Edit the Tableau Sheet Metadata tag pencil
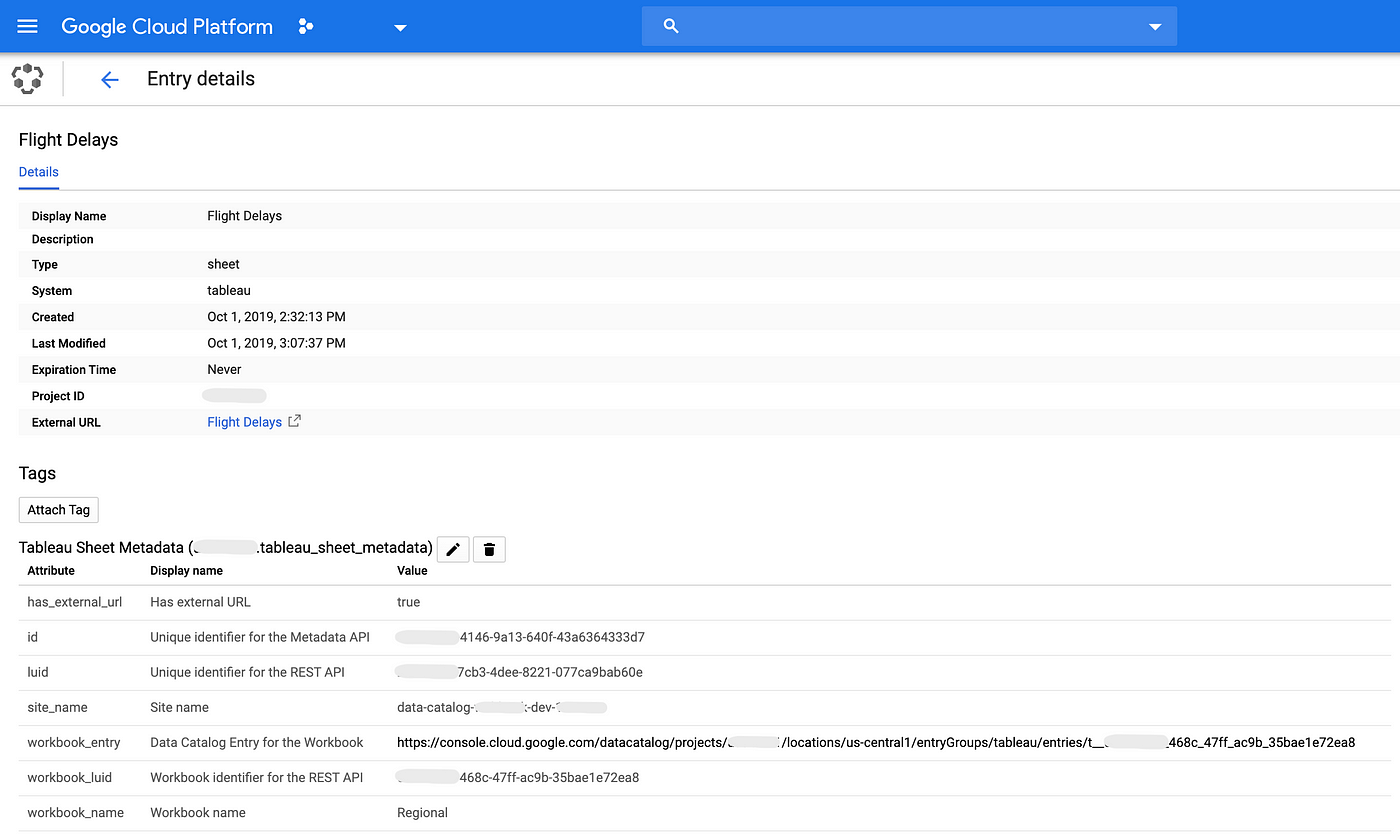This screenshot has height=840, width=1400. [453, 549]
